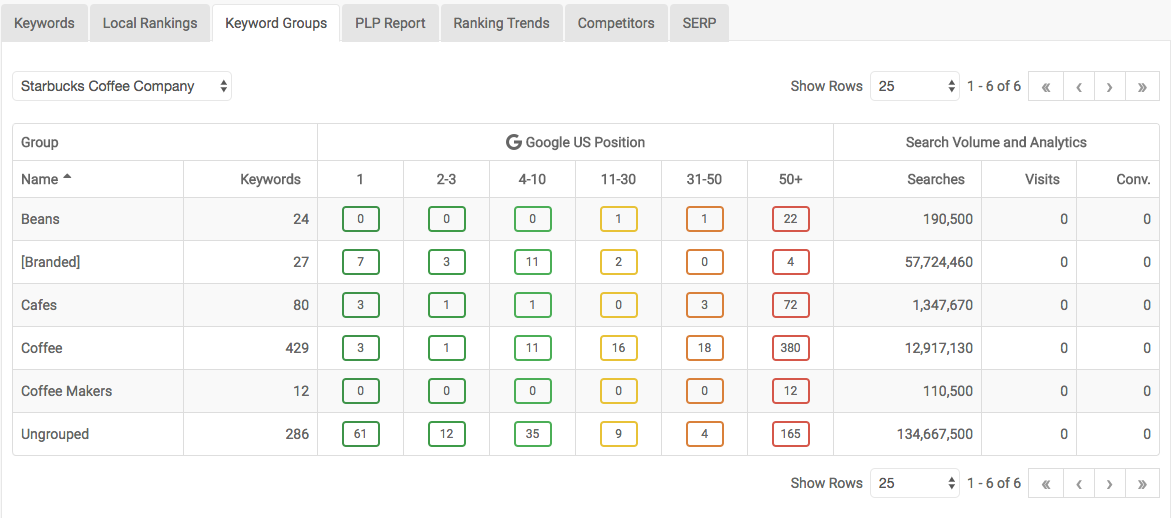Image resolution: width=1171 pixels, height=518 pixels.
Task: Go to next page using top pagination
Action: (x=1110, y=86)
